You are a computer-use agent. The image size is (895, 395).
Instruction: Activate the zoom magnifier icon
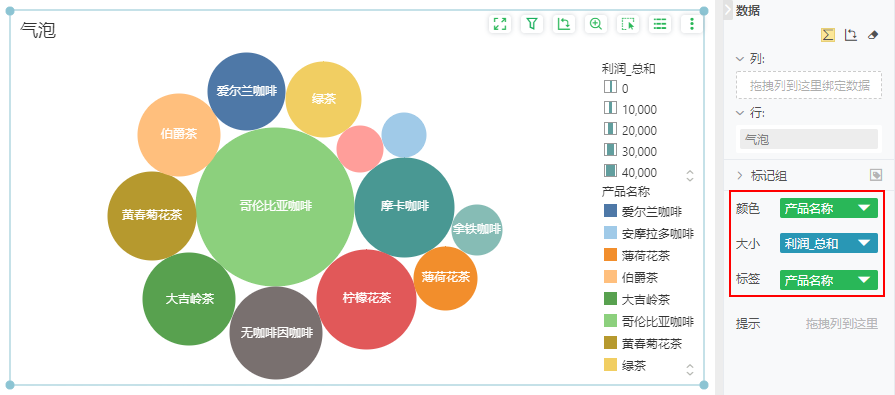(596, 24)
